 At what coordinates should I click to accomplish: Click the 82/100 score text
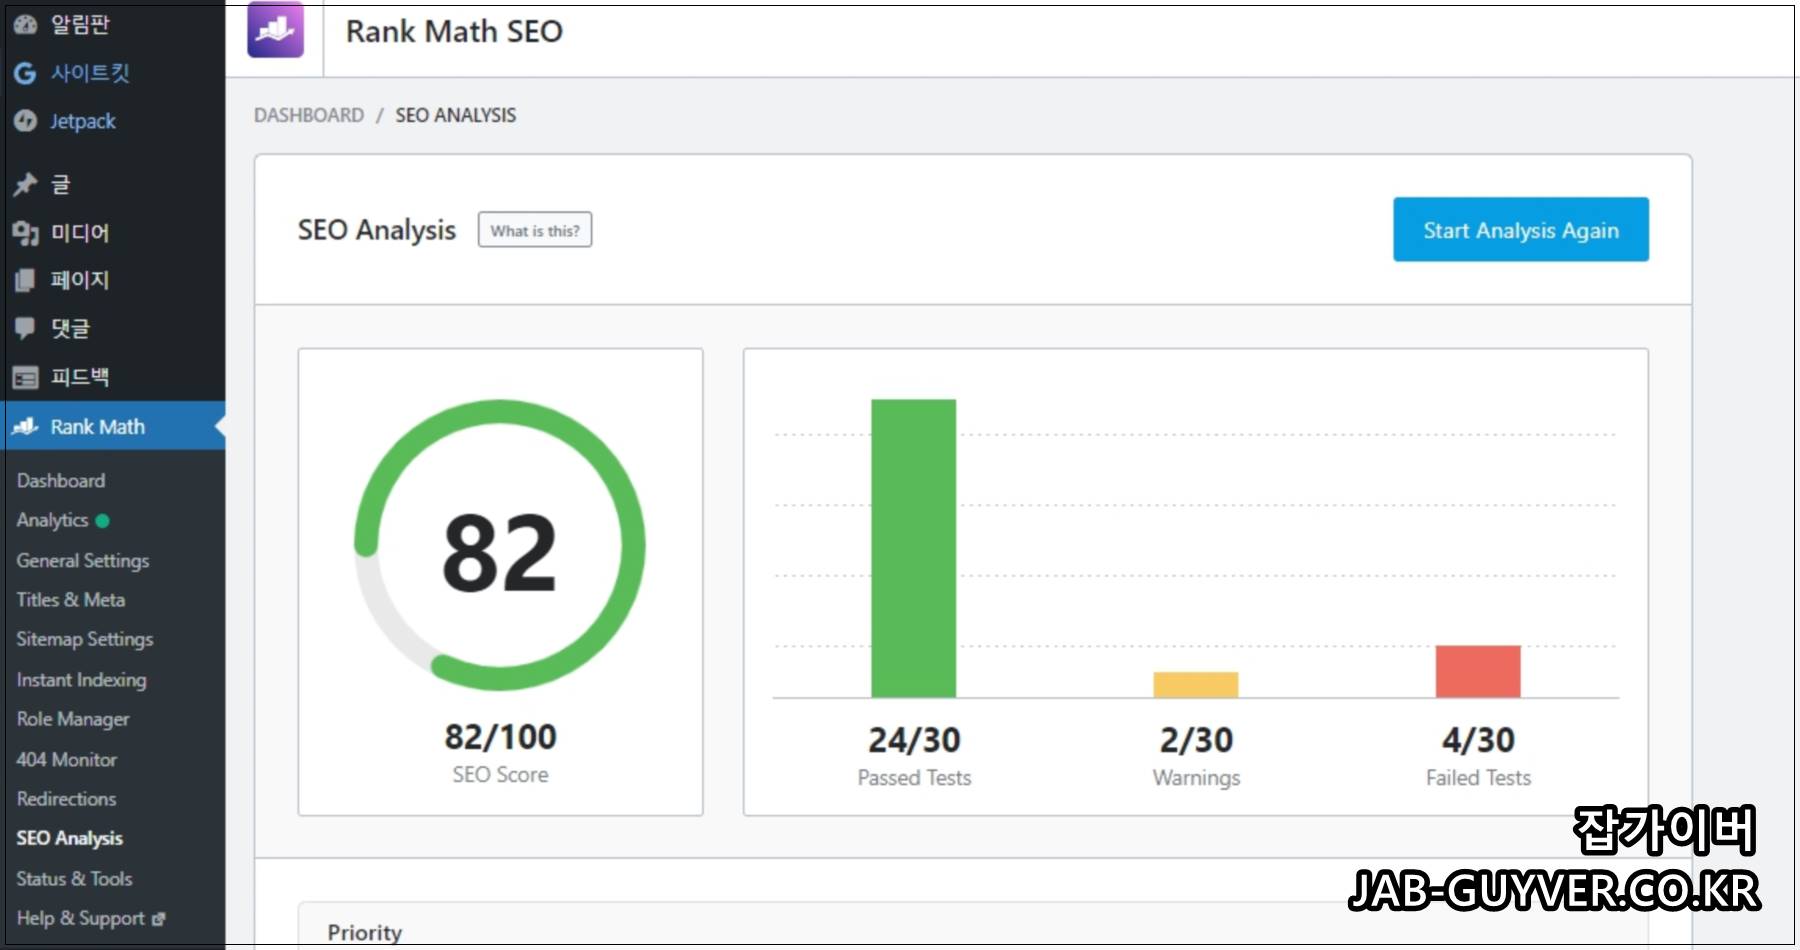coord(501,738)
